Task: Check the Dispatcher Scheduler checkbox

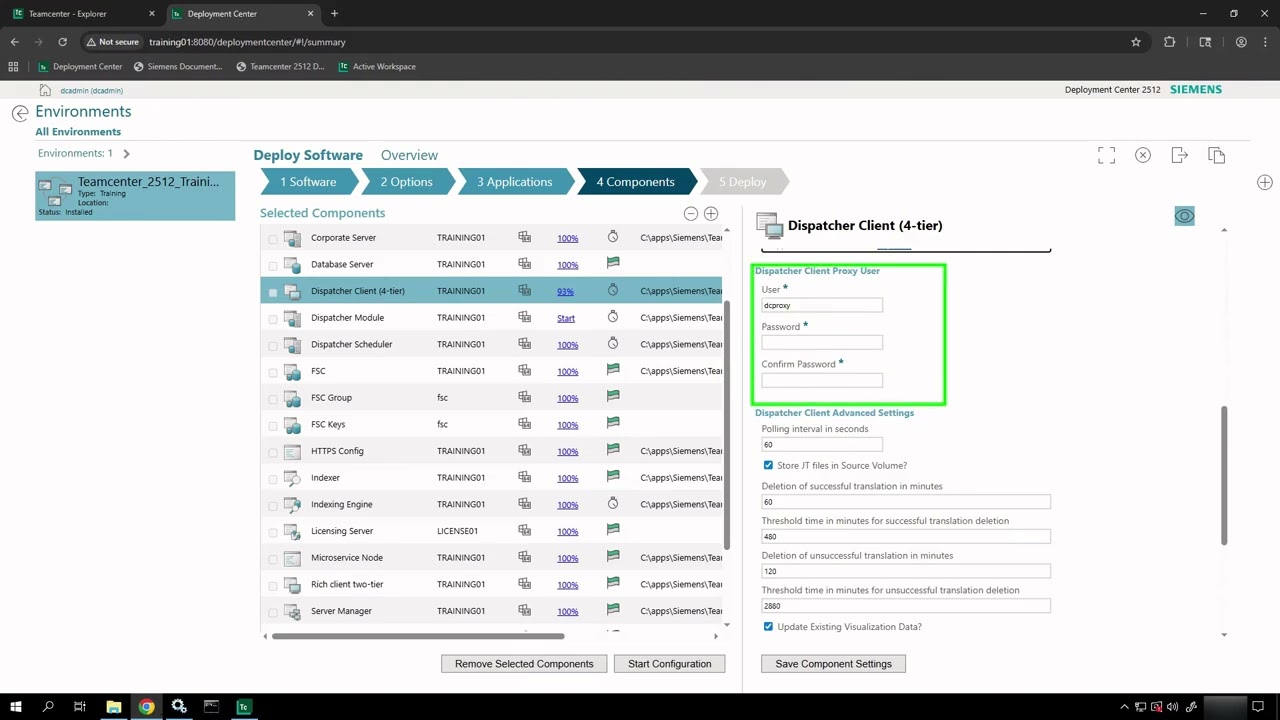Action: (x=273, y=345)
